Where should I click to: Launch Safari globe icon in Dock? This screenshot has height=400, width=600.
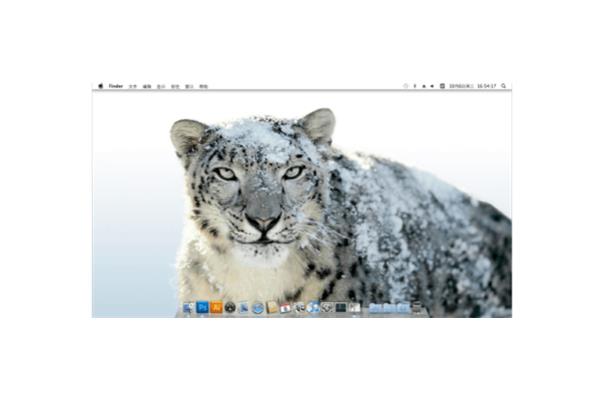point(258,308)
